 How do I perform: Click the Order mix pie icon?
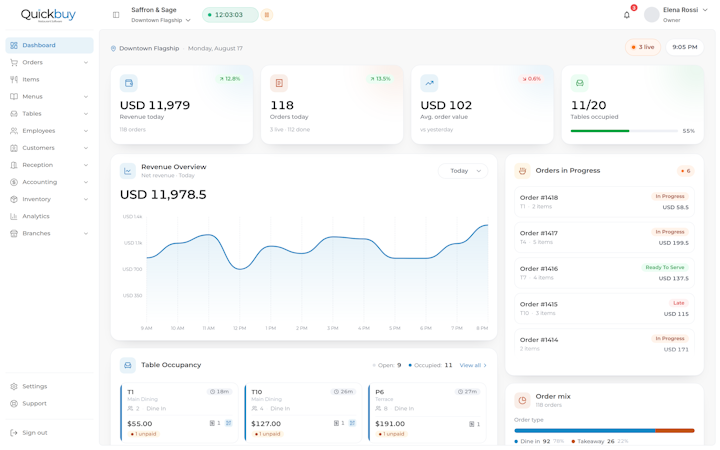(x=522, y=400)
